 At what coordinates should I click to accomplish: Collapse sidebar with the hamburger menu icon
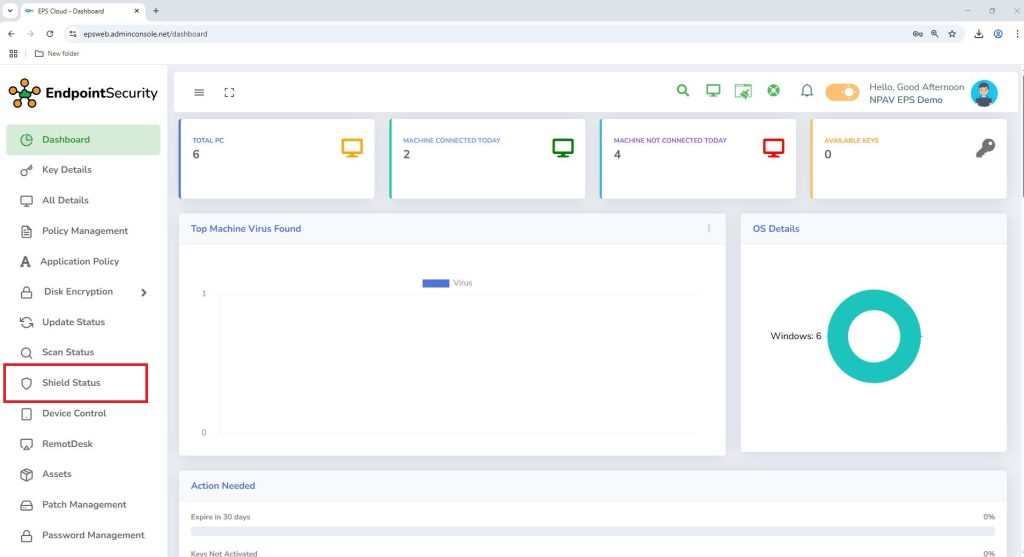coord(199,92)
